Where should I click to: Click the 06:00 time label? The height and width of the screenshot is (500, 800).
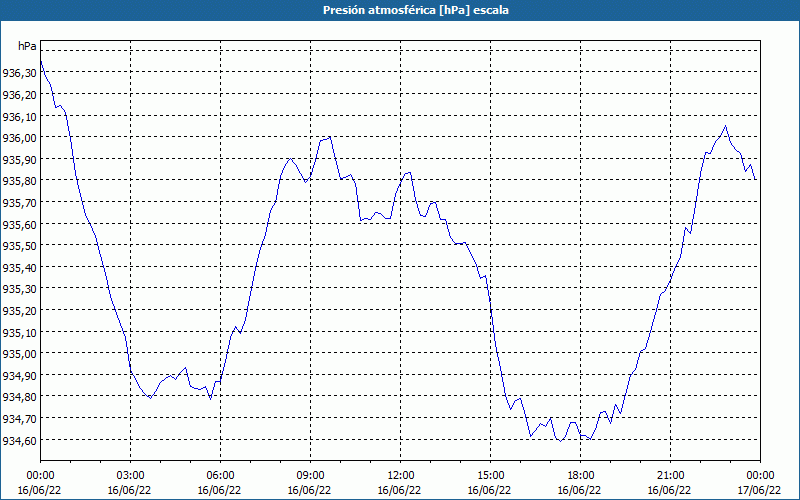220,476
